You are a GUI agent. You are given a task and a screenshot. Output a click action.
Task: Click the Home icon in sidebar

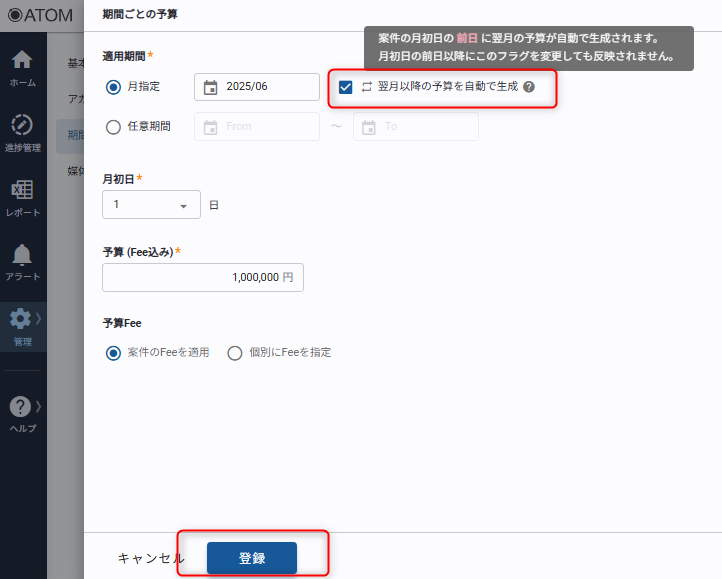click(x=22, y=60)
